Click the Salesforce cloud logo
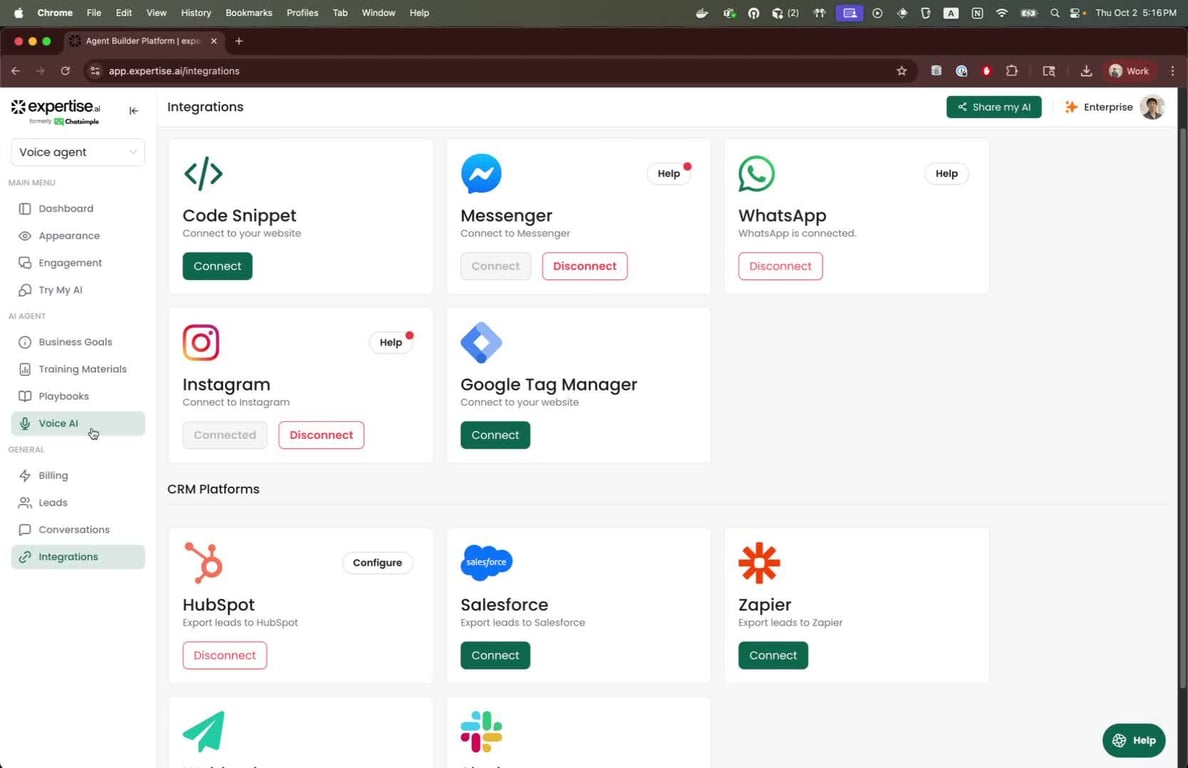The image size is (1188, 768). (x=486, y=562)
